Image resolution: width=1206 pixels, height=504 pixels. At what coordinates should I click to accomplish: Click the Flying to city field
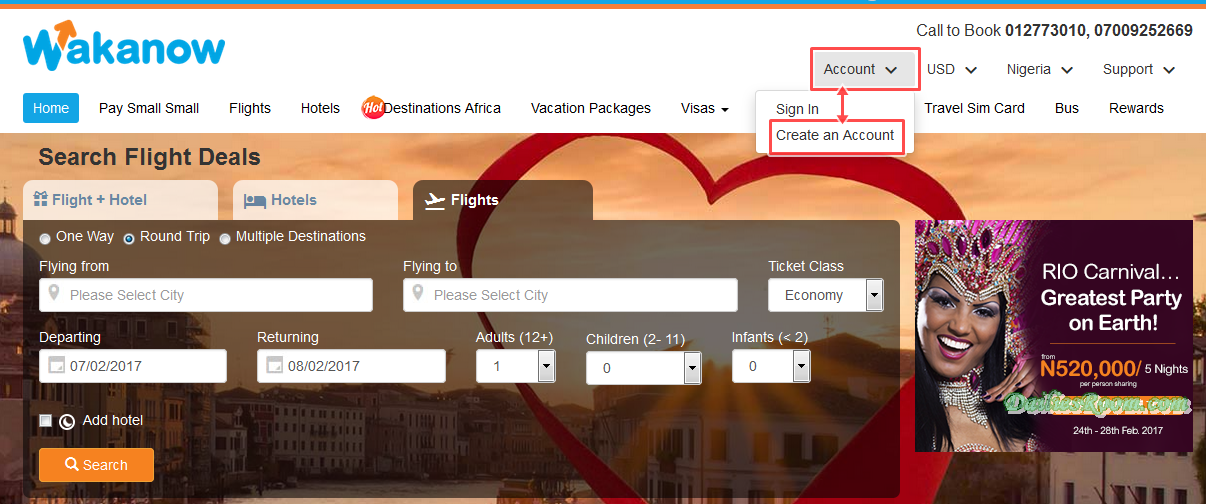tap(570, 295)
